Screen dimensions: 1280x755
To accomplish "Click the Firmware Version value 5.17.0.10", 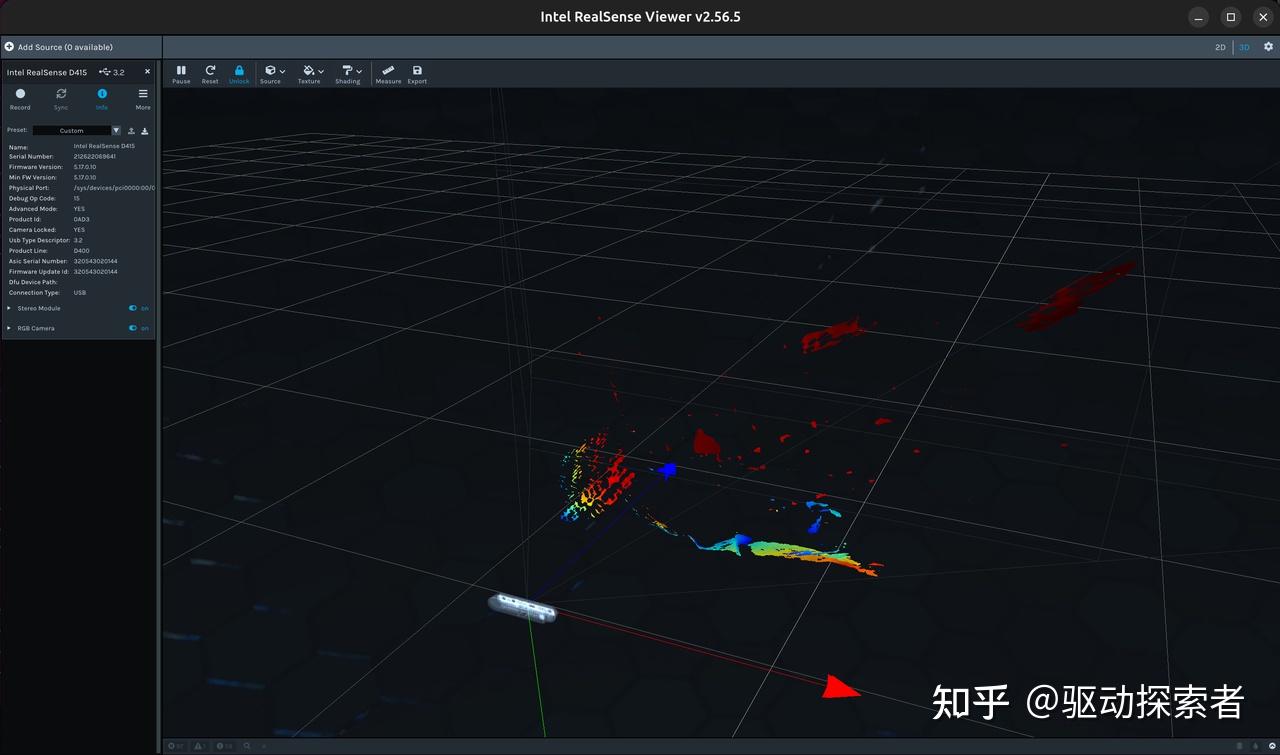I will point(85,167).
